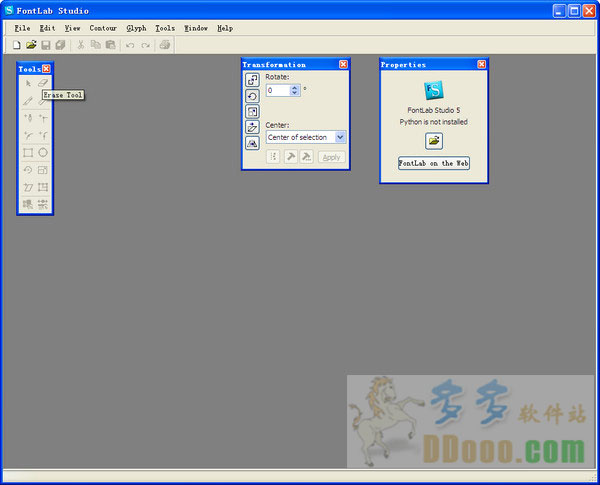Select the Ellipse tool in Tools panel
Viewport: 600px width, 485px height.
click(43, 152)
